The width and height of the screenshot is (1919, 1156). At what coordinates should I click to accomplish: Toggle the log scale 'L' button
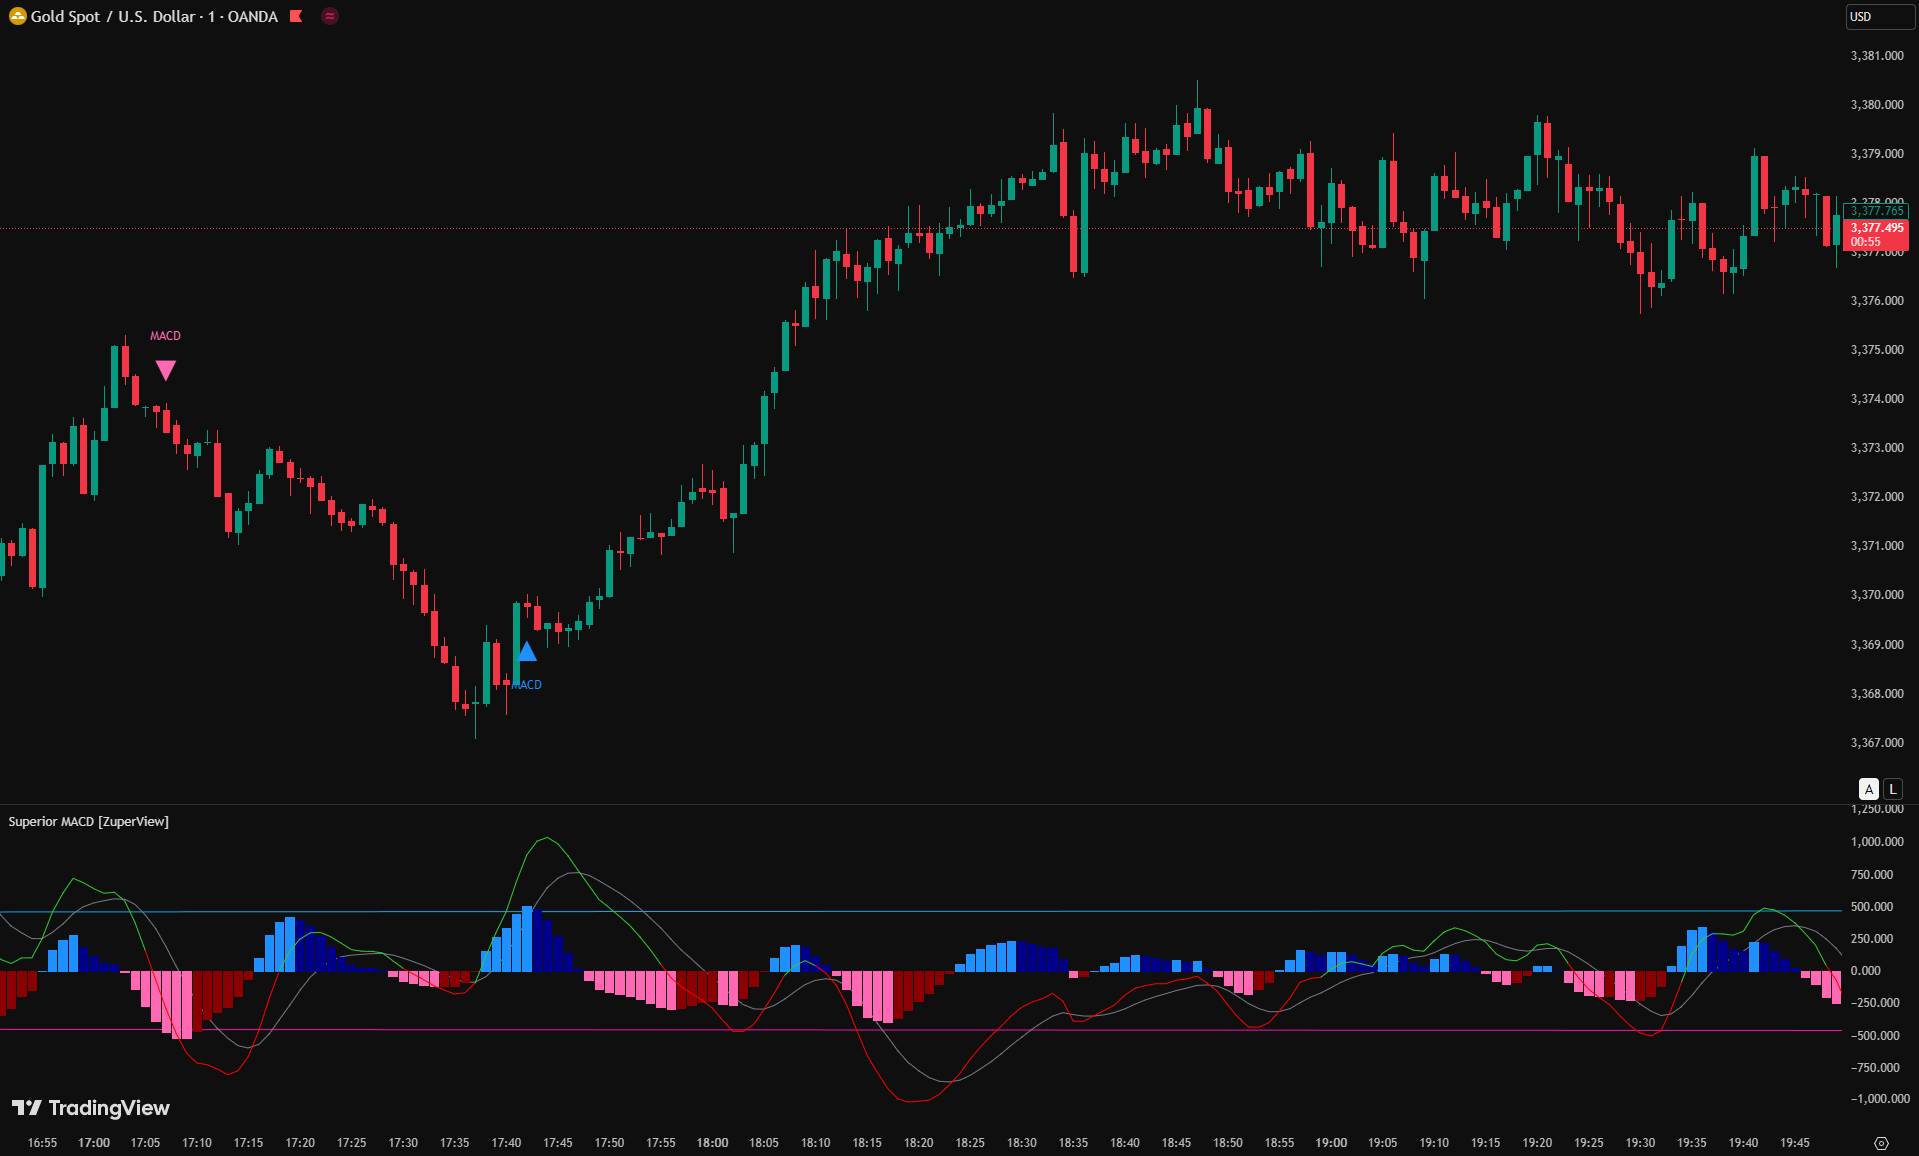[x=1892, y=789]
